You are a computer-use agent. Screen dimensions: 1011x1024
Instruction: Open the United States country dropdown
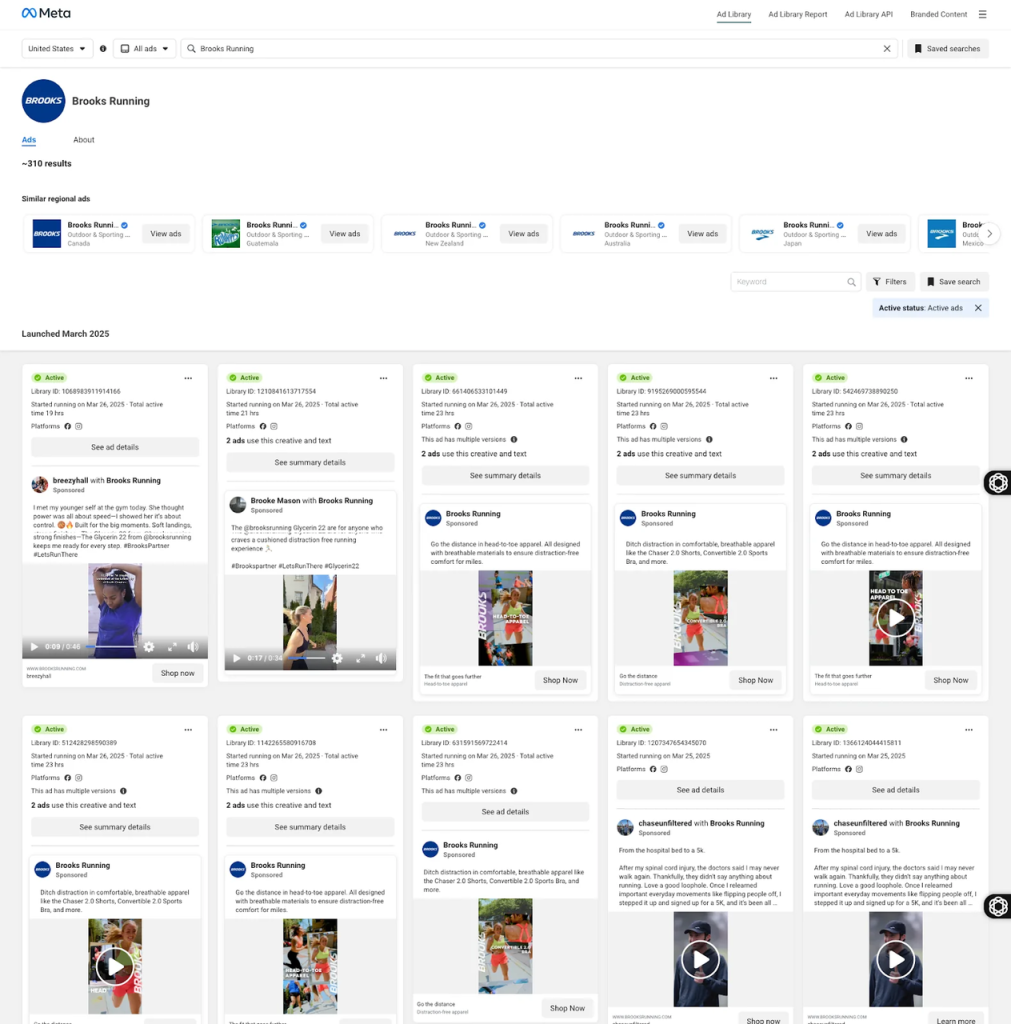(57, 48)
